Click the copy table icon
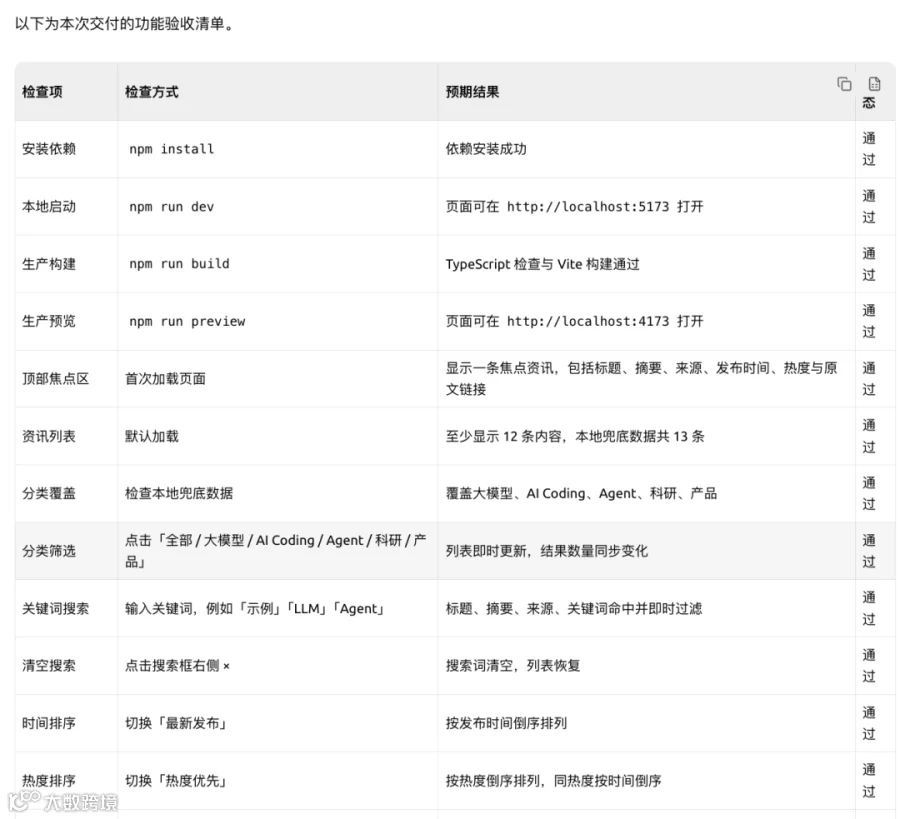Image resolution: width=900 pixels, height=819 pixels. point(844,84)
